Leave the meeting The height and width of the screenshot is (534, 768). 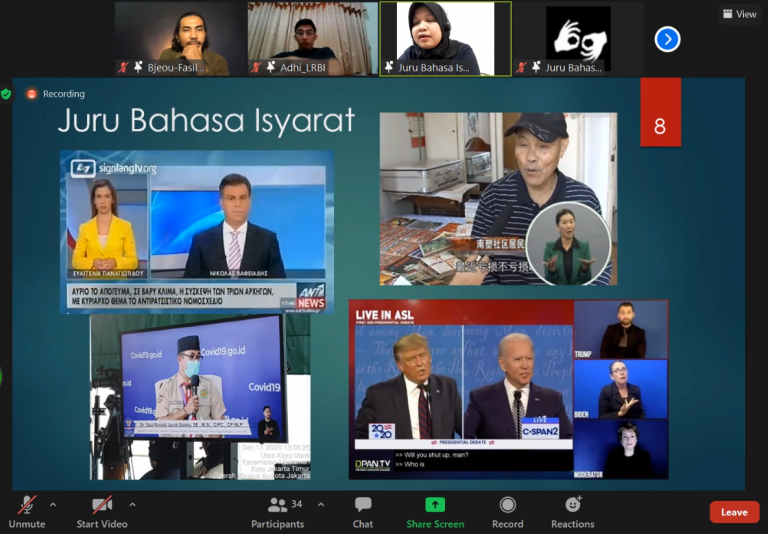coord(734,512)
